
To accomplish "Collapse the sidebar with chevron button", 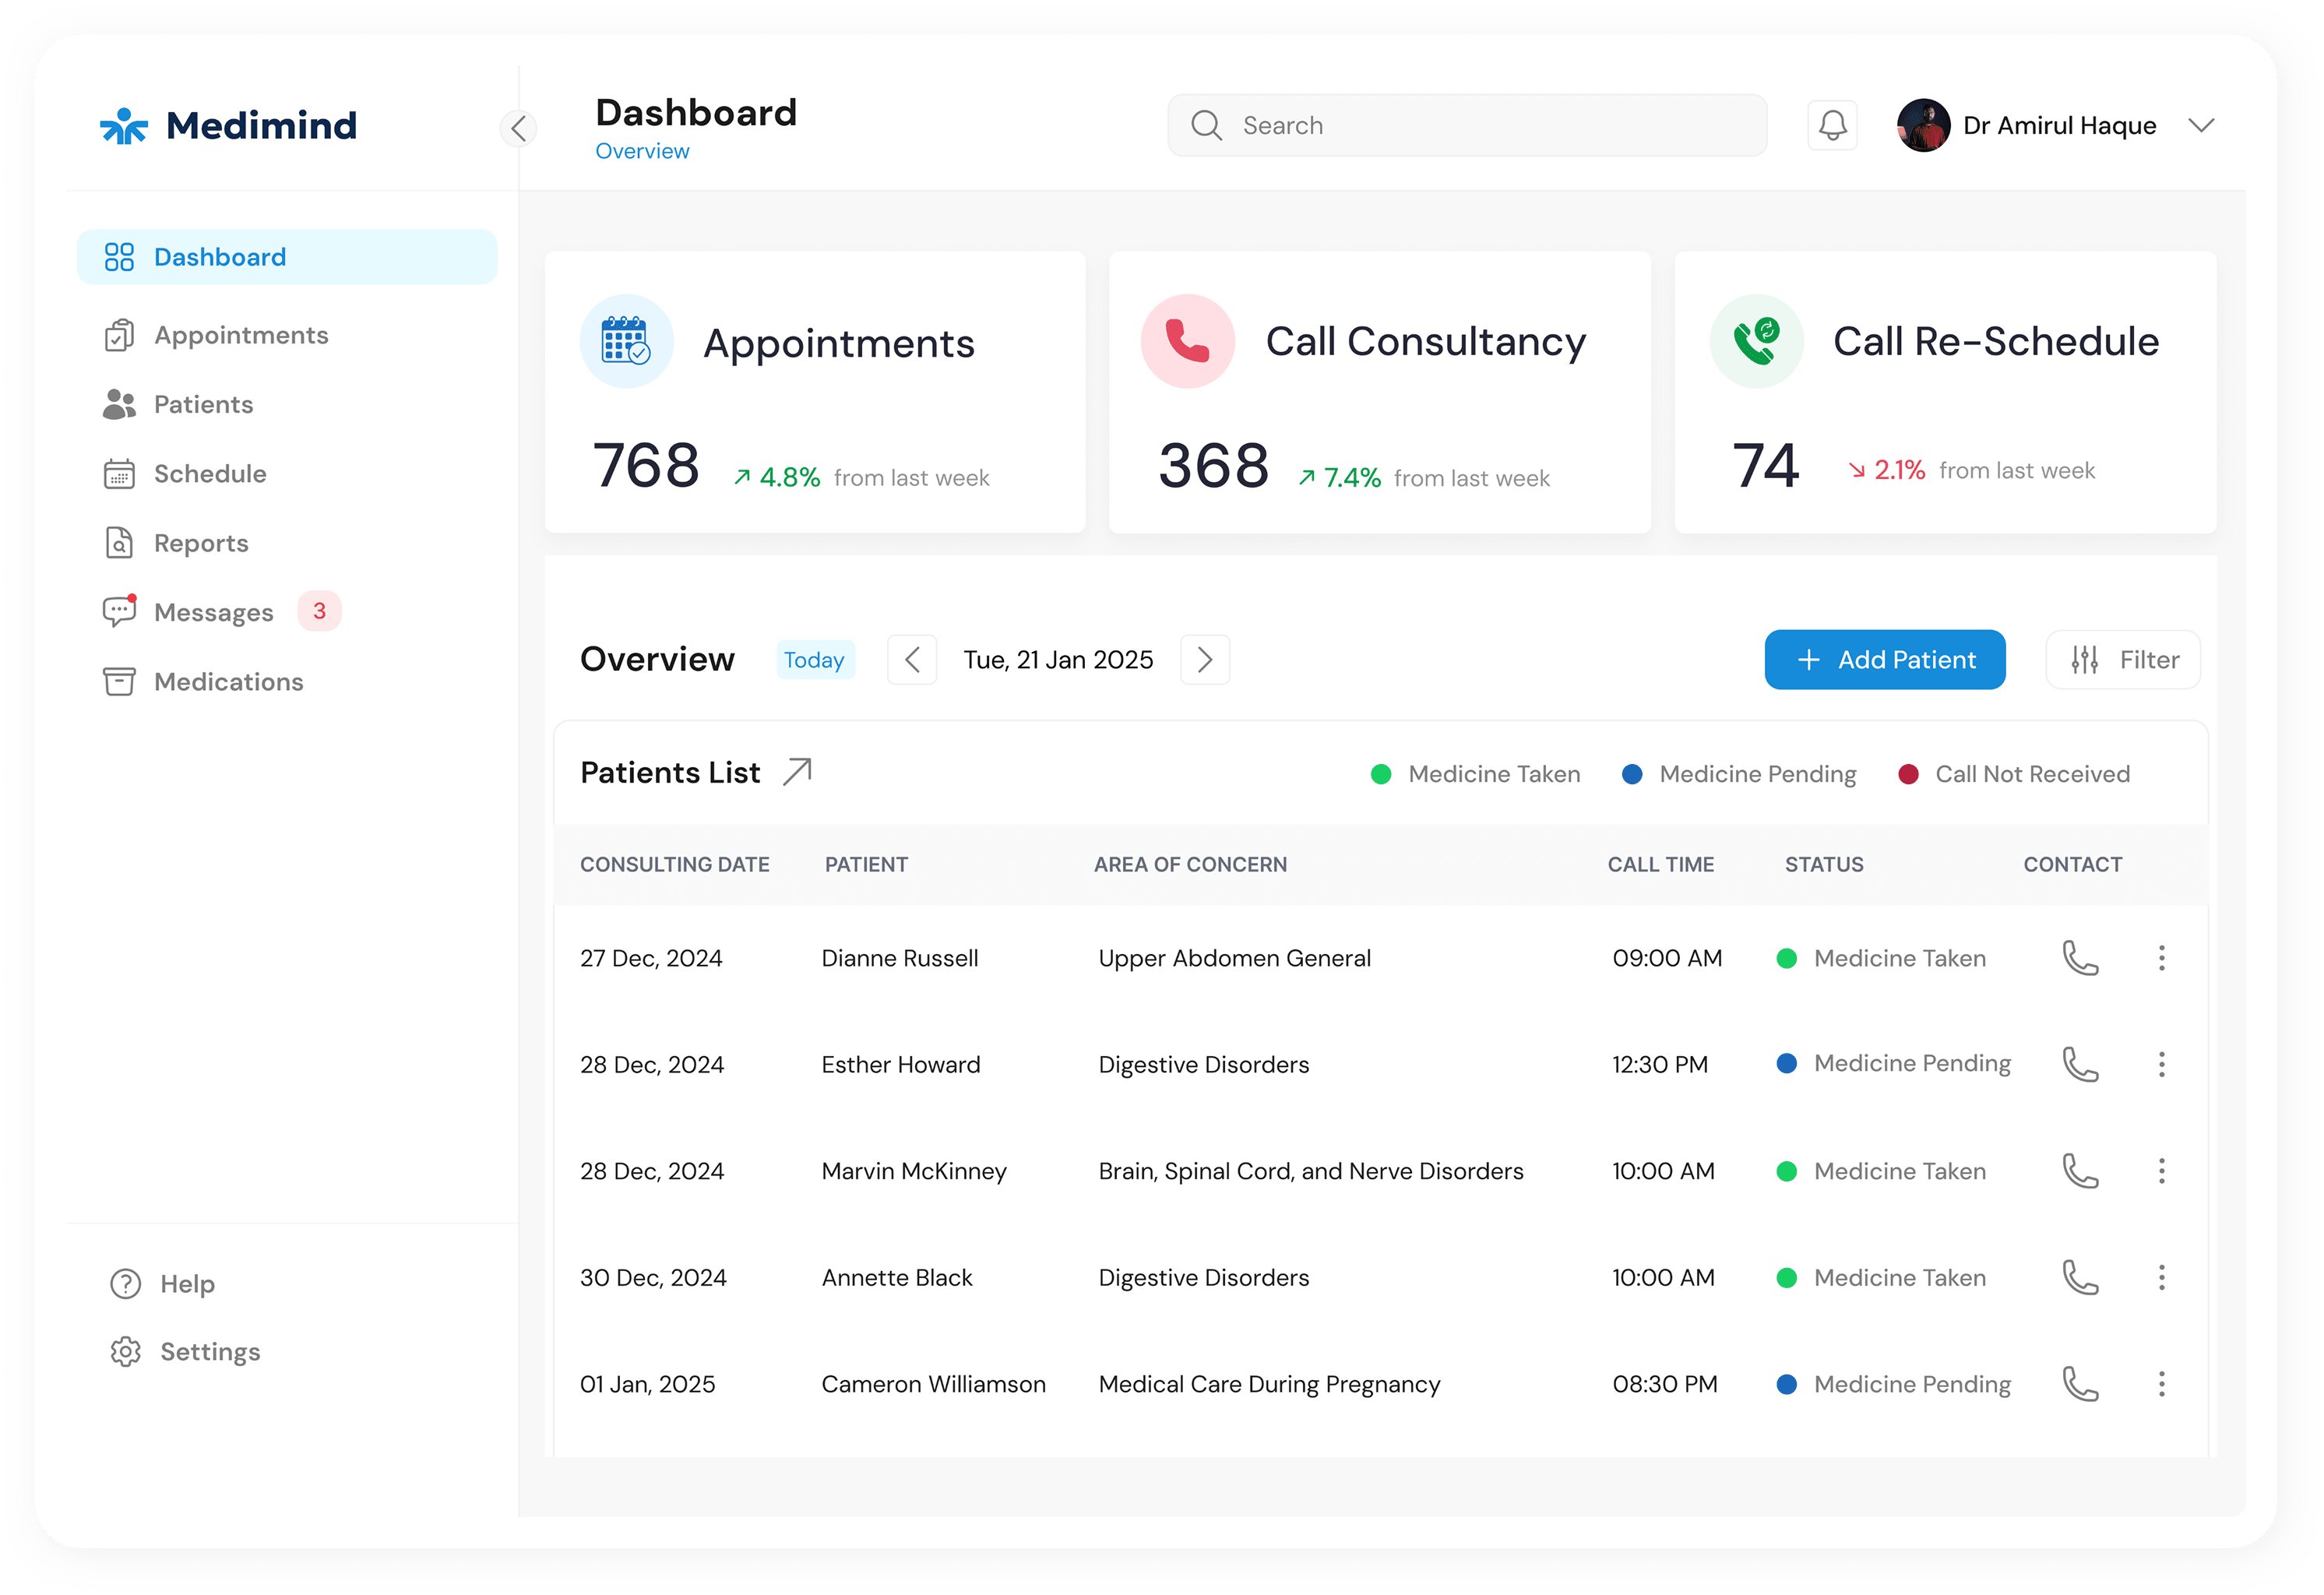I will (518, 128).
